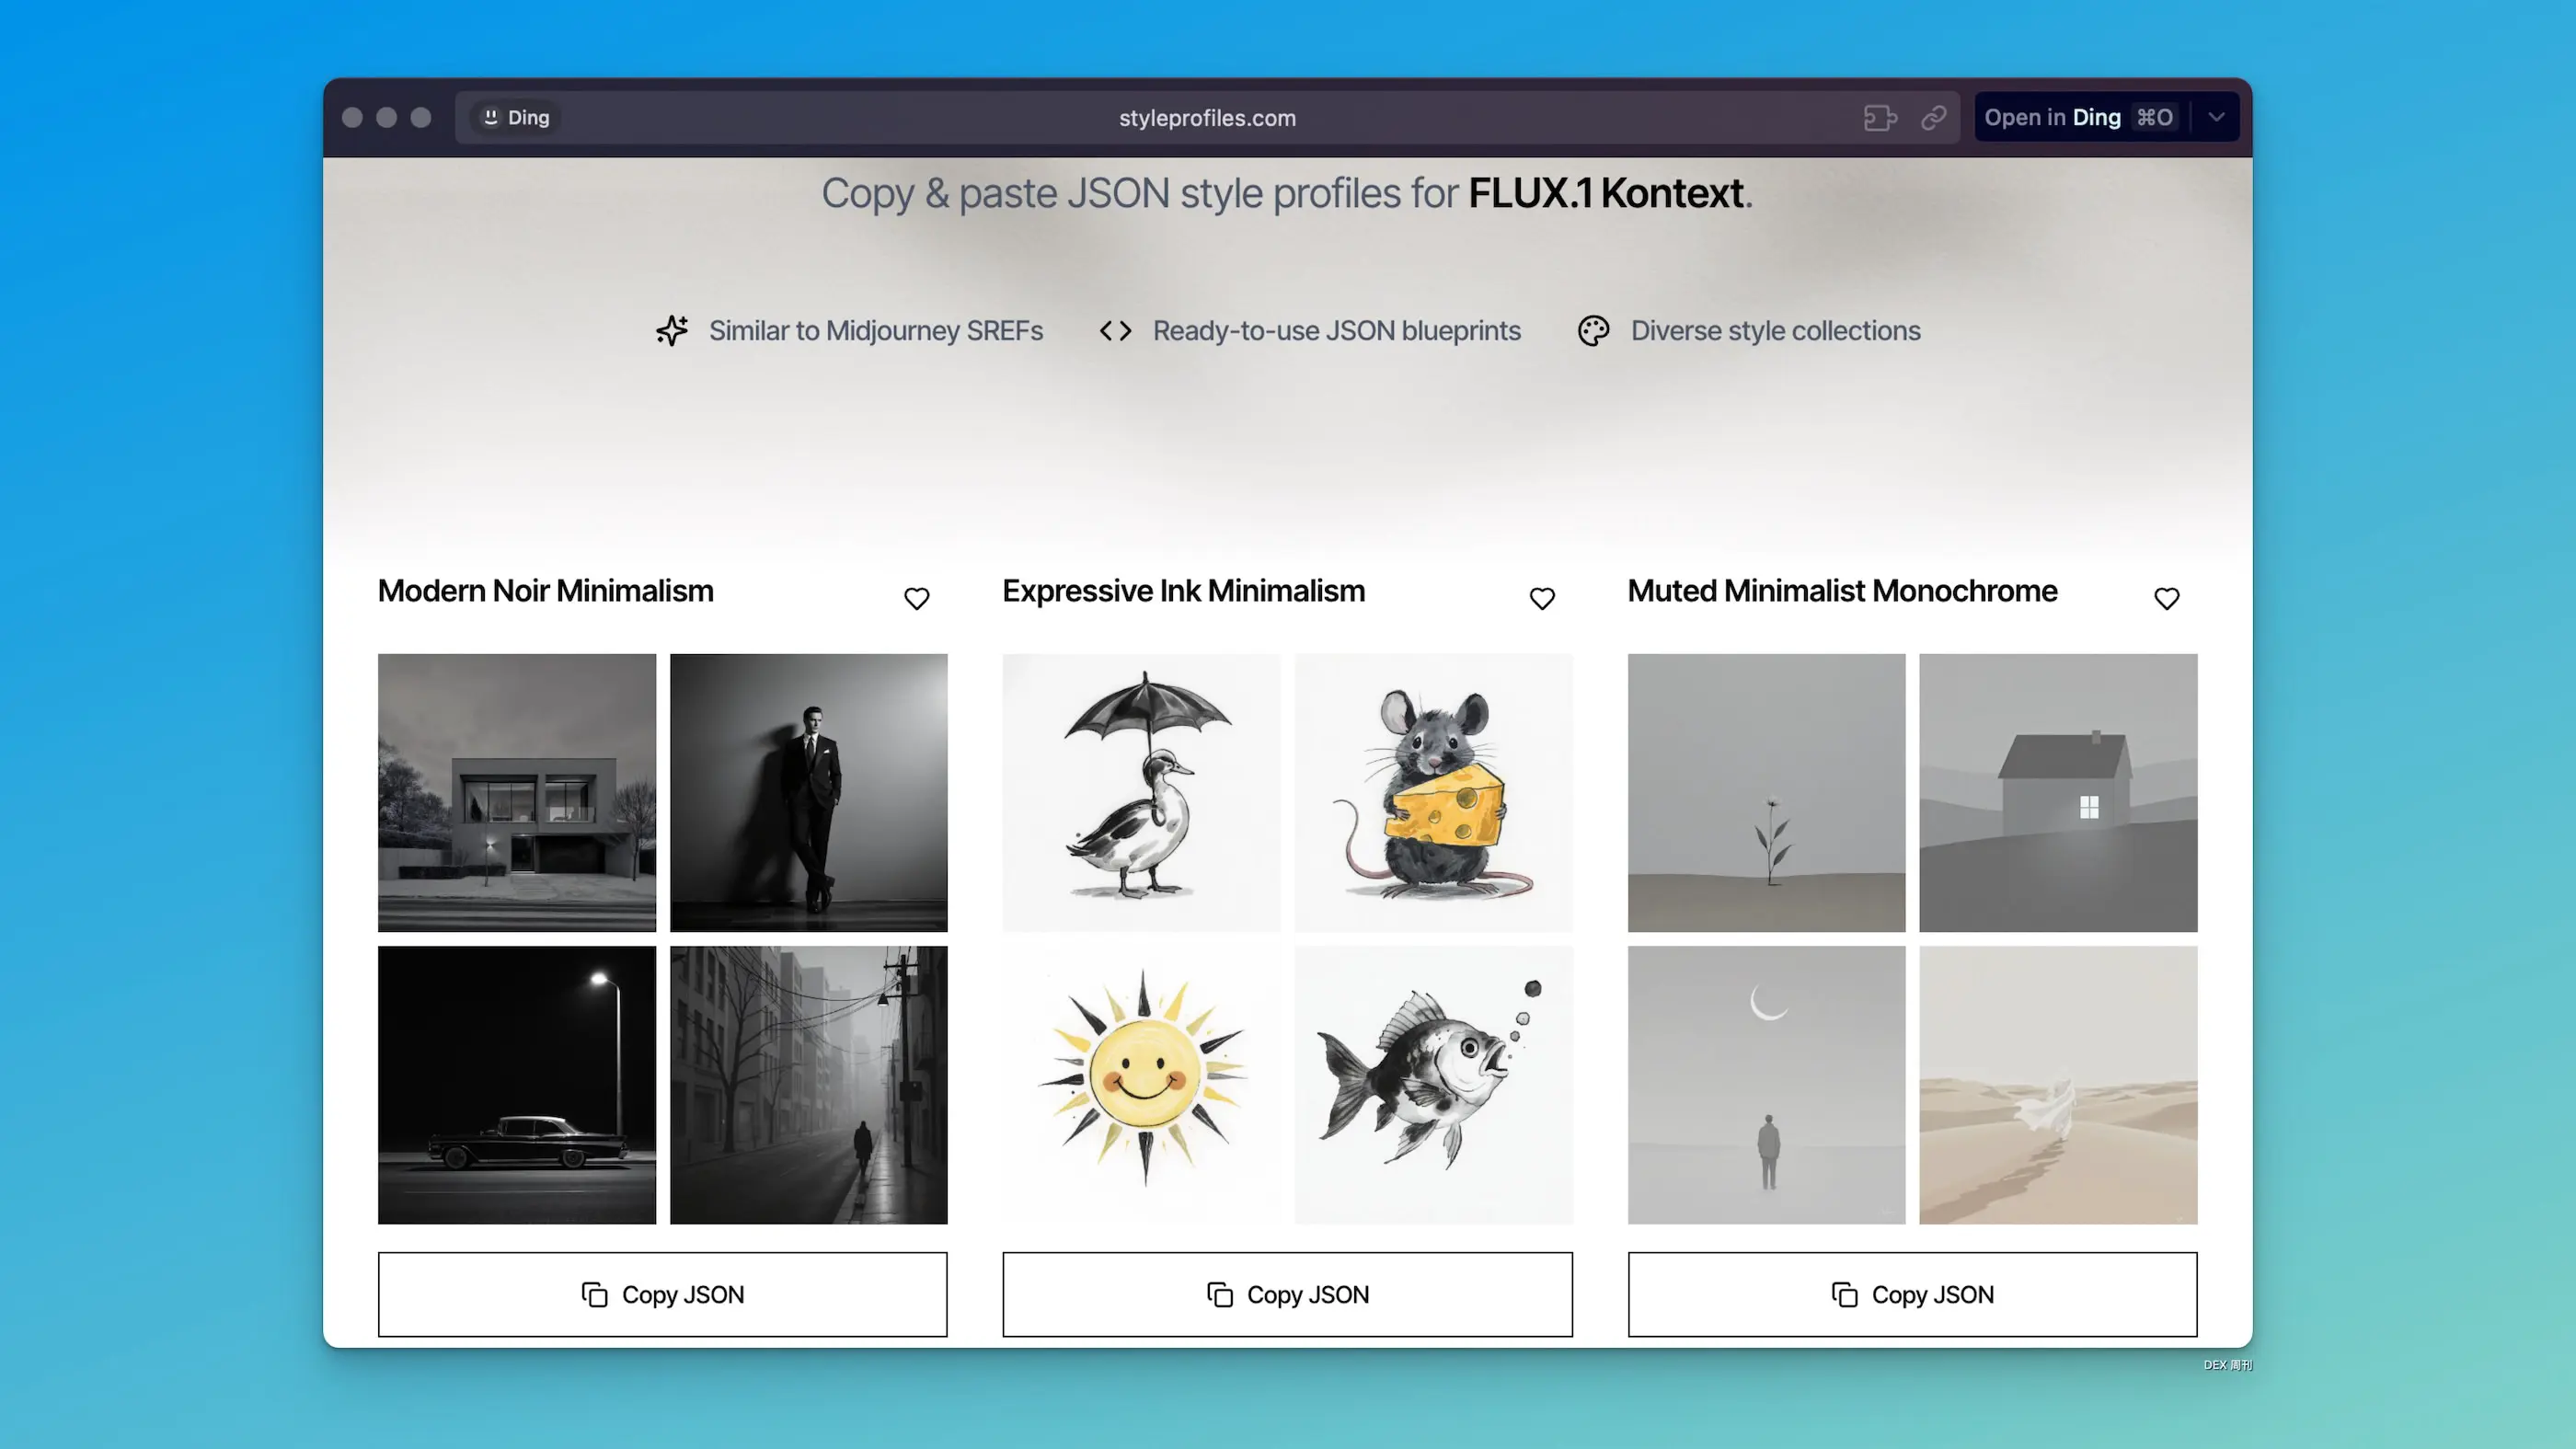
Task: Click the Muted Minimalist Monochrome heading
Action: click(x=1842, y=591)
